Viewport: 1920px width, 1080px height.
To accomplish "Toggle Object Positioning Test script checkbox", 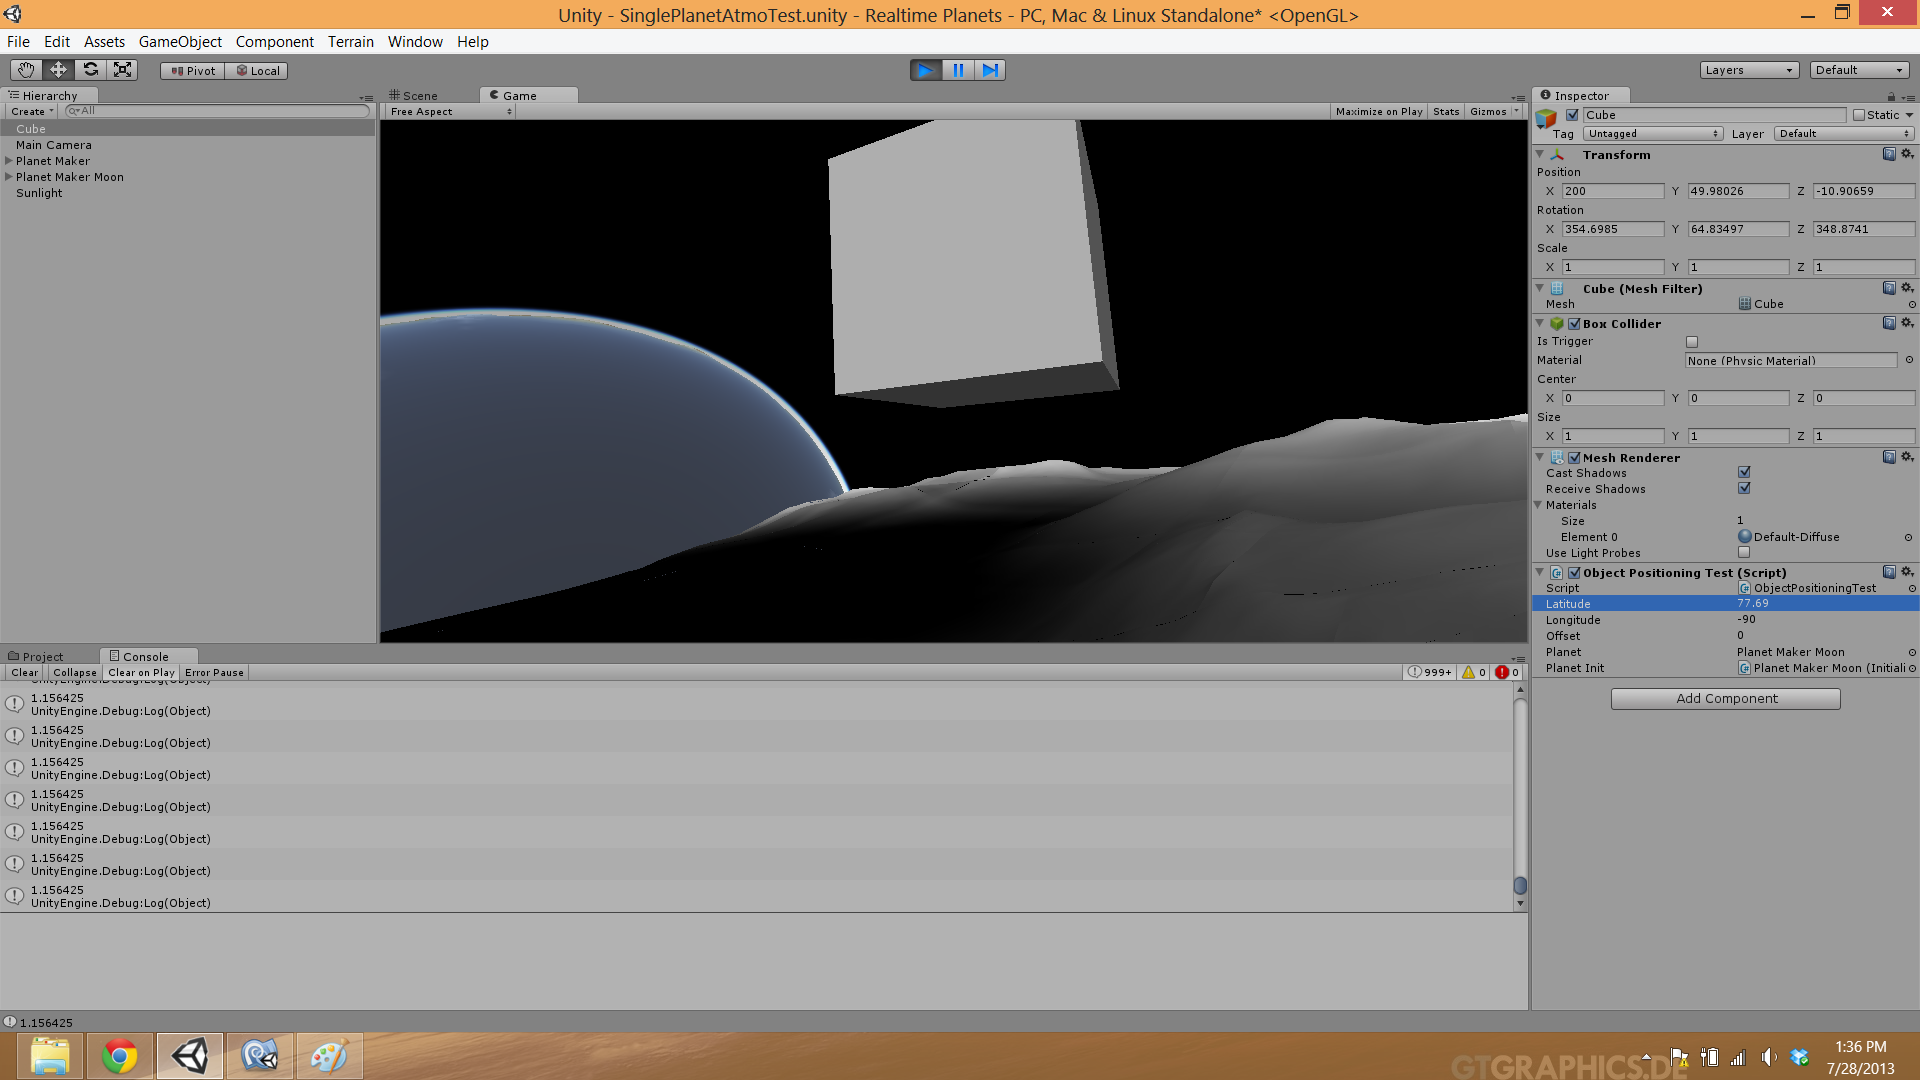I will pos(1575,573).
